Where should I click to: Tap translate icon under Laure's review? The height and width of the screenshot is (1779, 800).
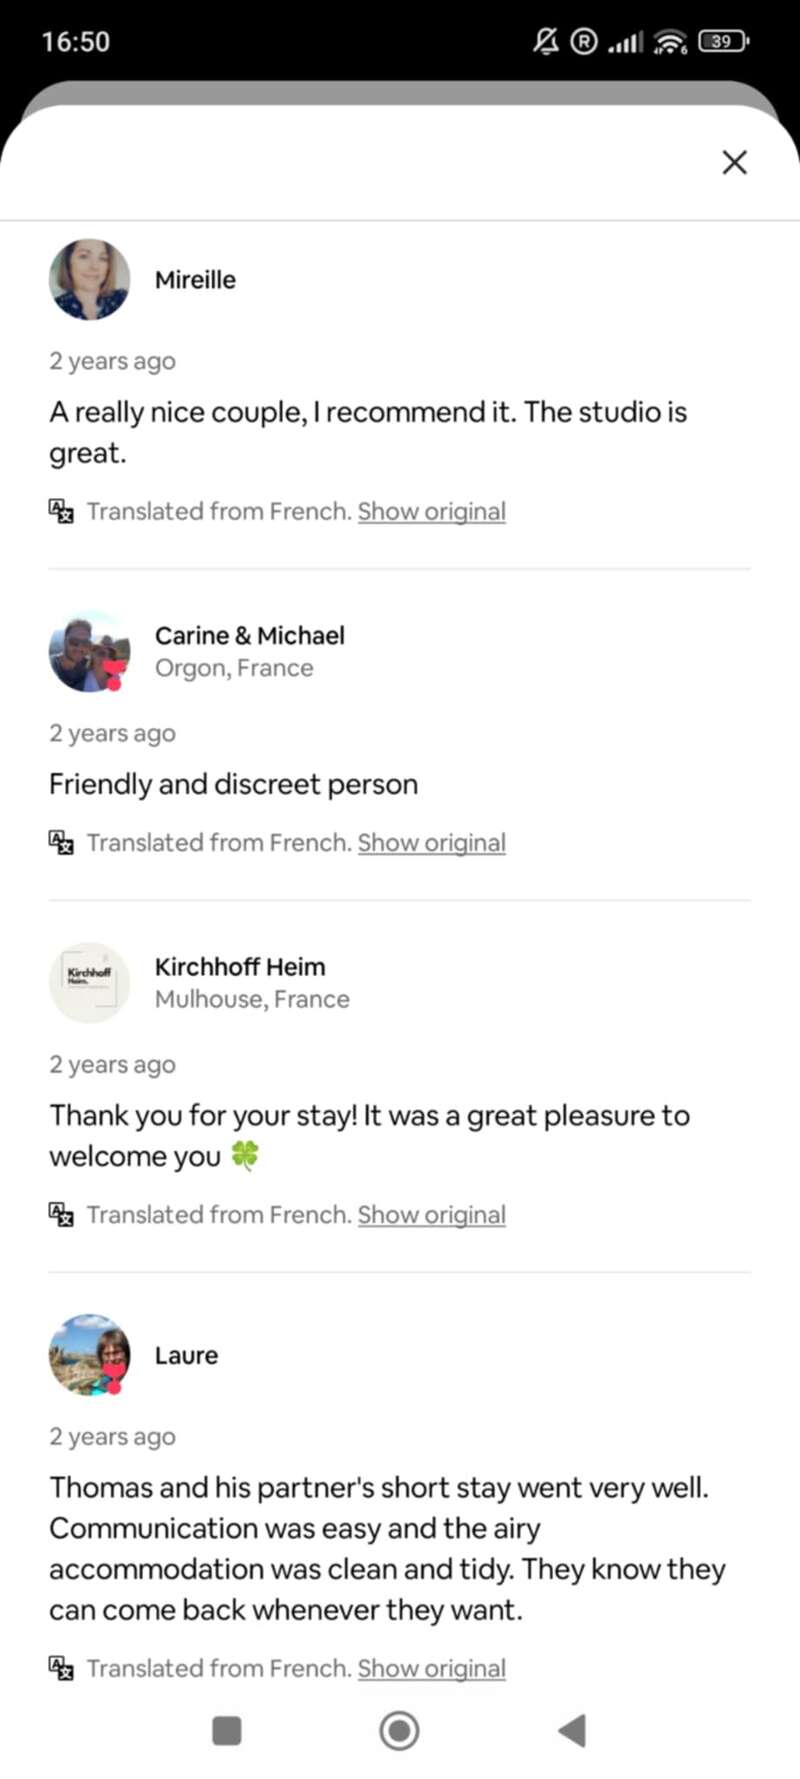click(61, 1668)
